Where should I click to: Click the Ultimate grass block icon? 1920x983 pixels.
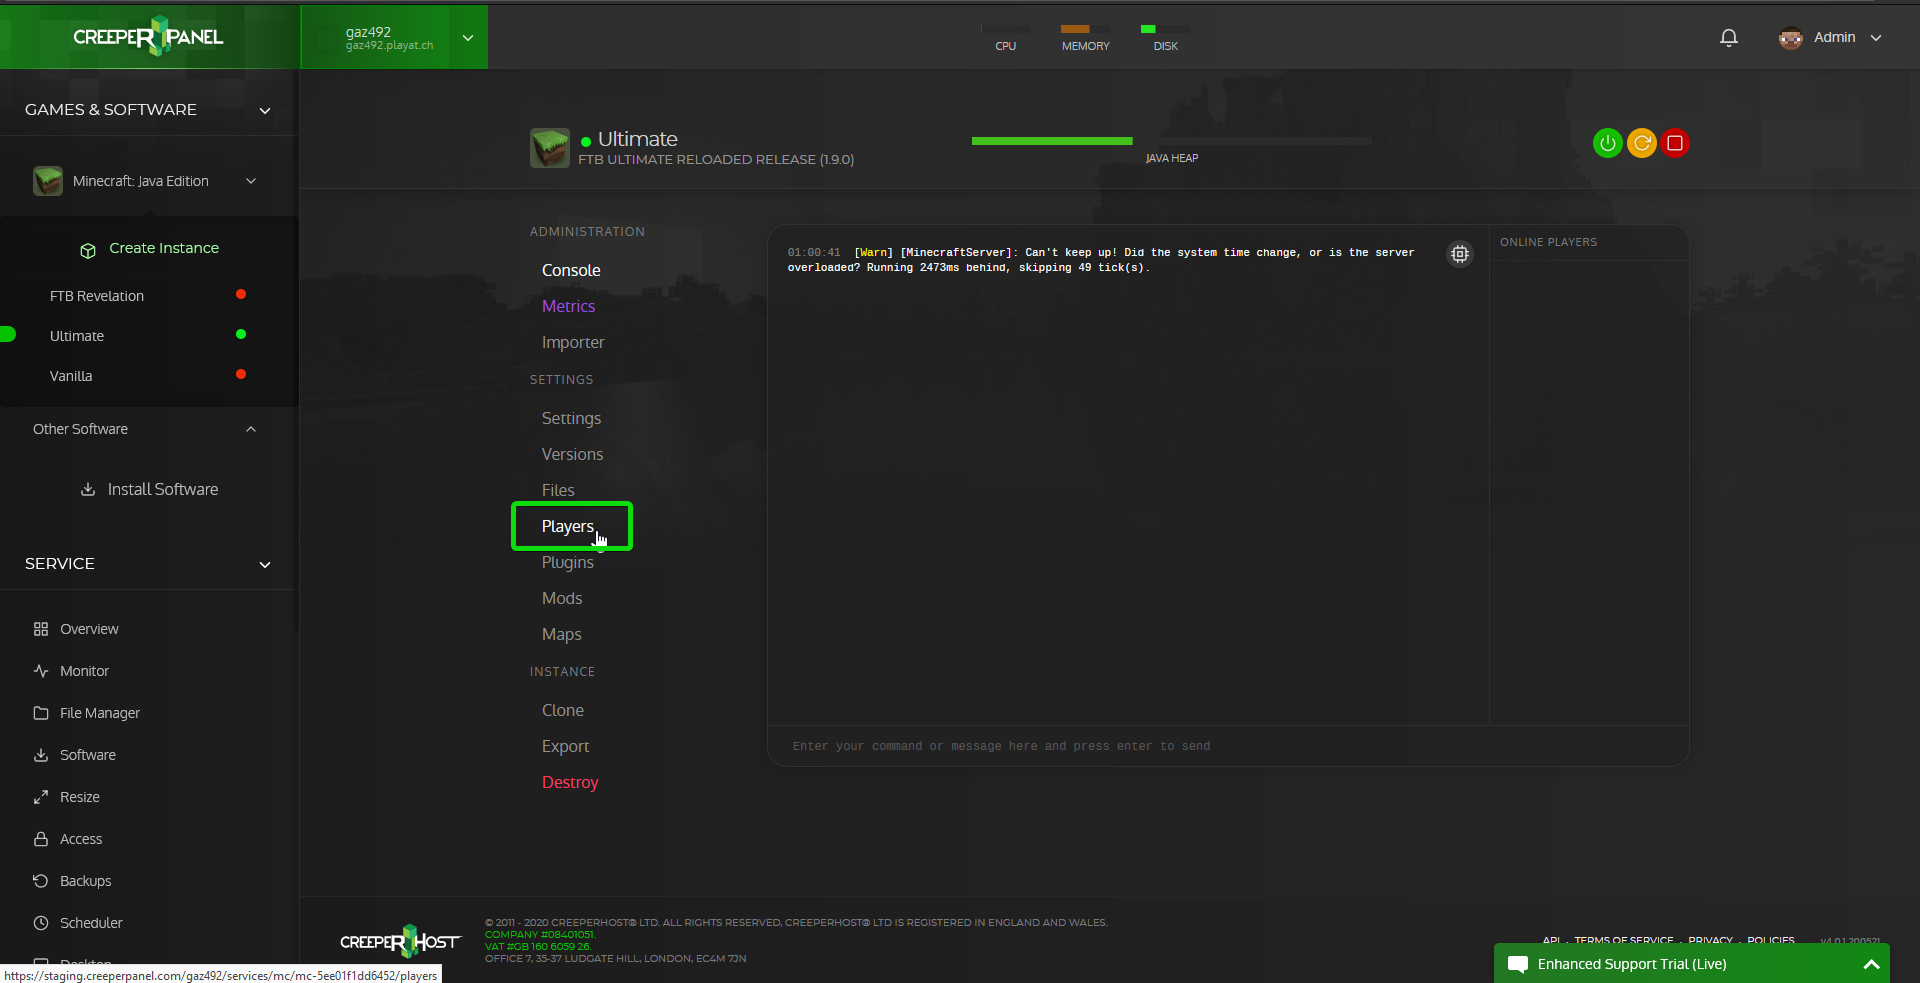pyautogui.click(x=549, y=148)
